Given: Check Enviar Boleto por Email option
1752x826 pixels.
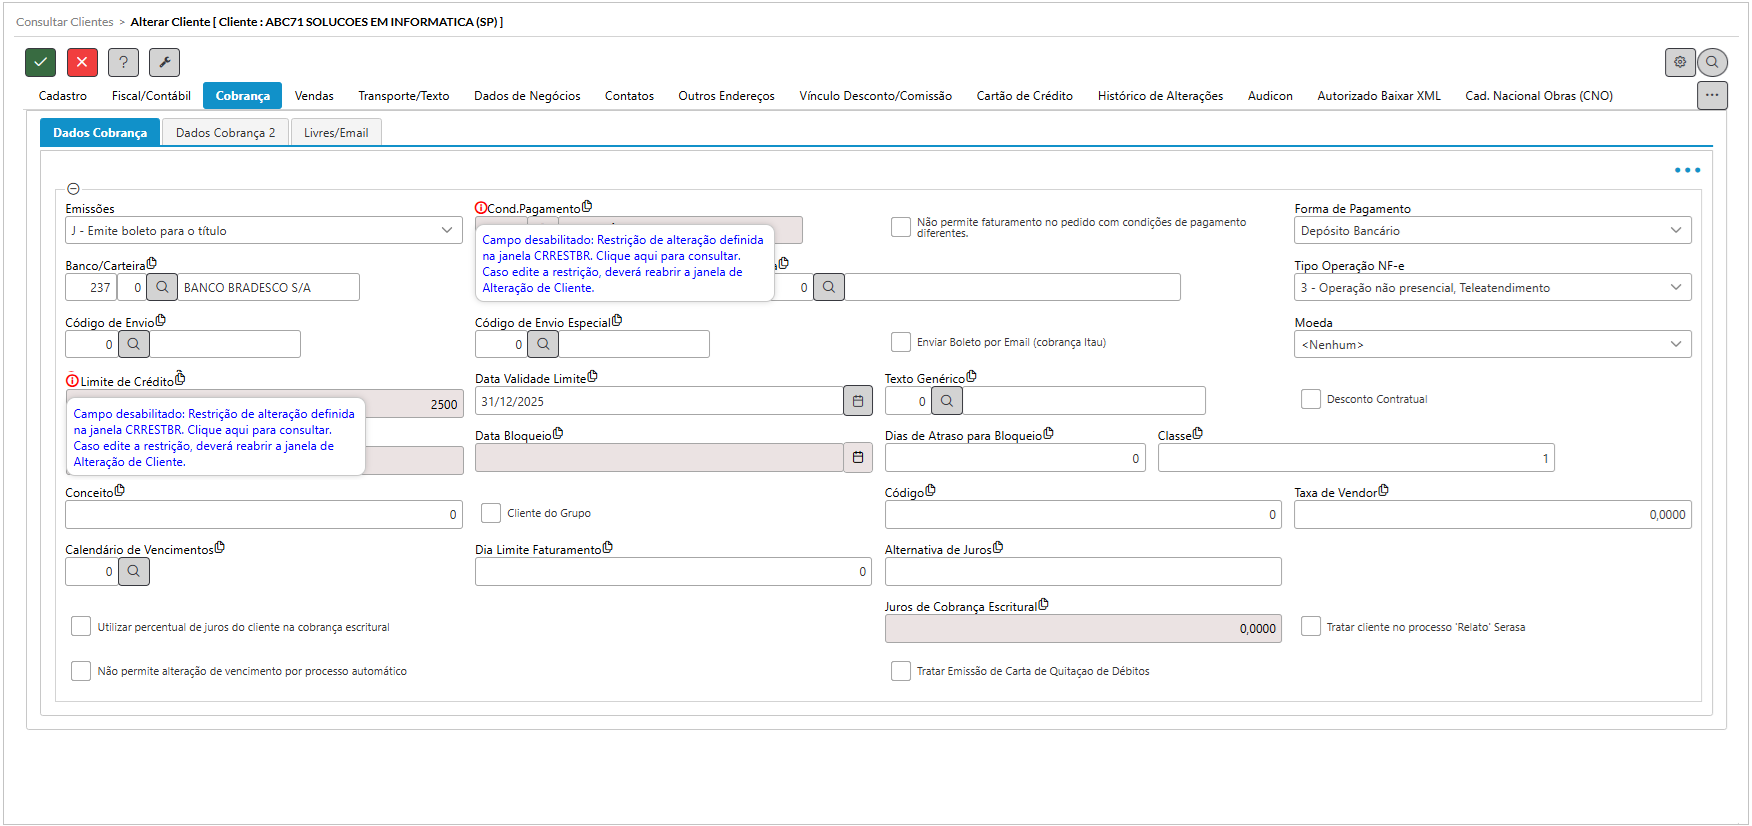Looking at the screenshot, I should (x=901, y=342).
